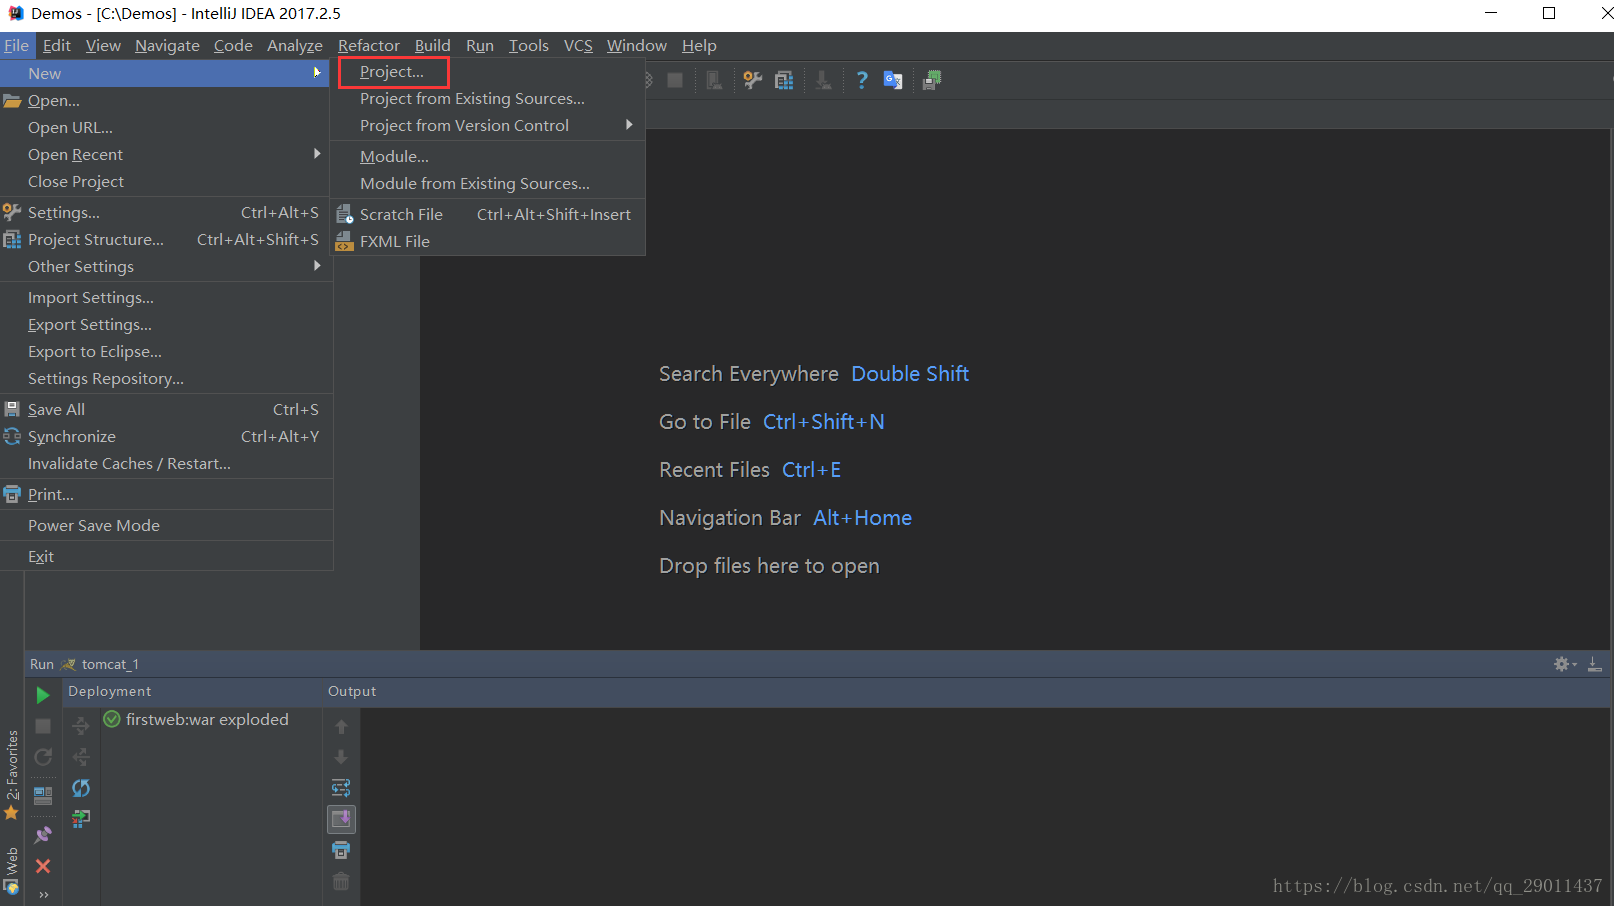The height and width of the screenshot is (906, 1614).
Task: Expand the New submenu entry
Action: (166, 73)
